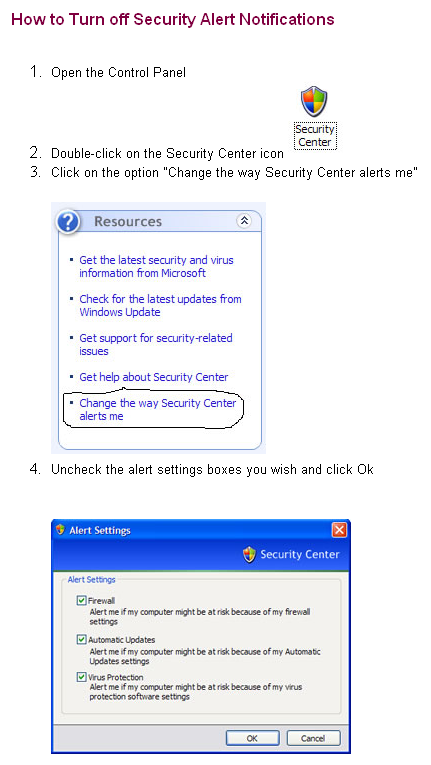Uncheck the Automatic Updates alert checkbox
This screenshot has height=765, width=431.
[82, 639]
